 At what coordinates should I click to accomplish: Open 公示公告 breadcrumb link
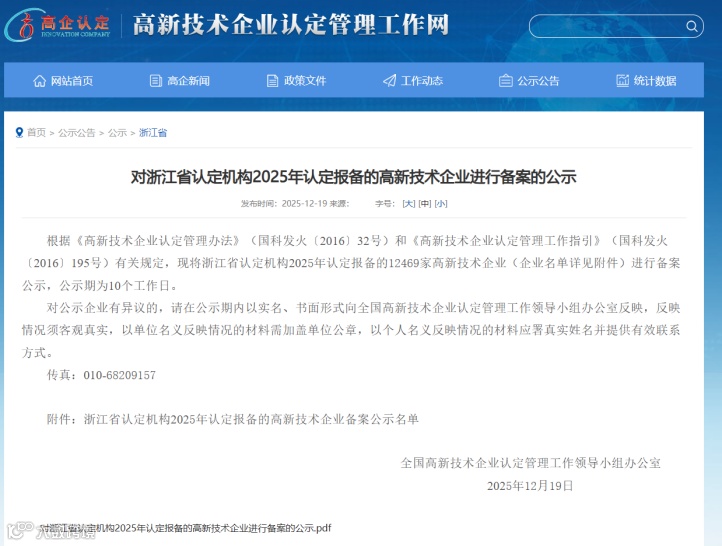pyautogui.click(x=76, y=133)
